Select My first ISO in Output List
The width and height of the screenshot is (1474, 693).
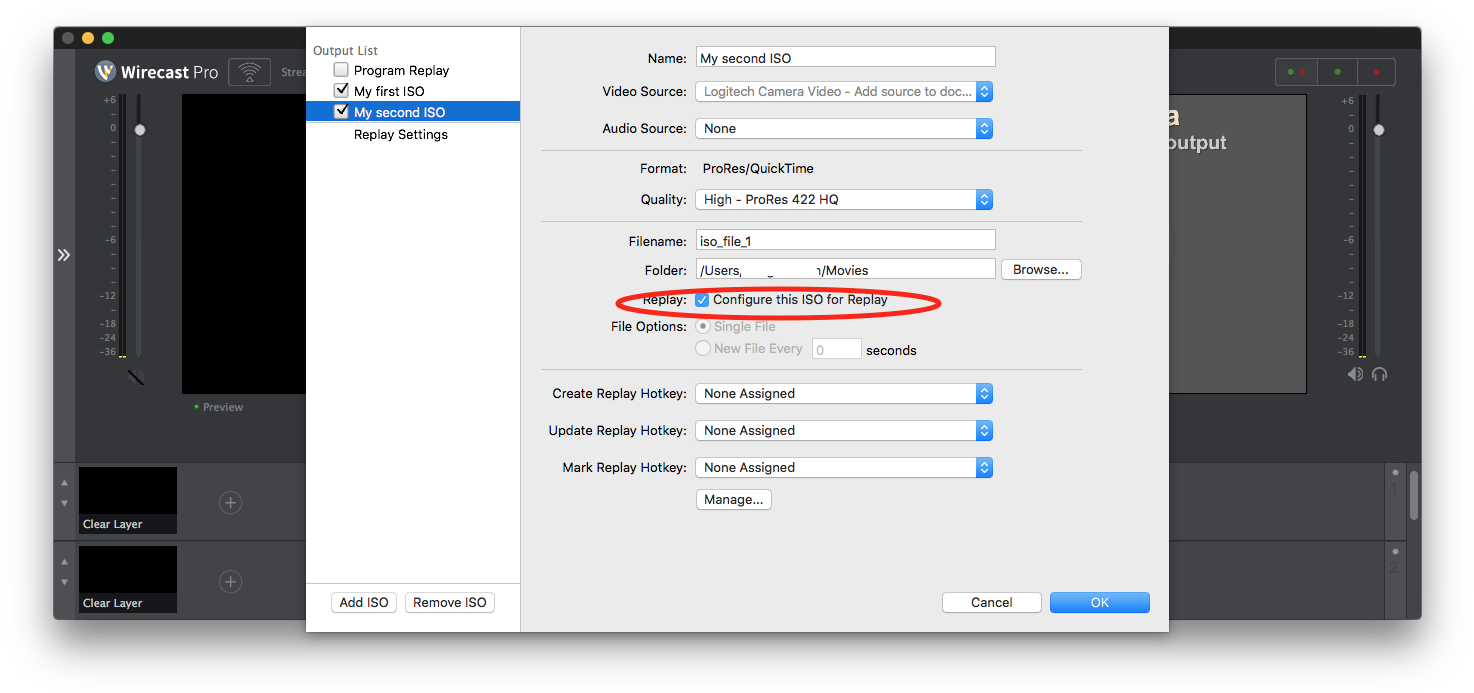(x=389, y=91)
